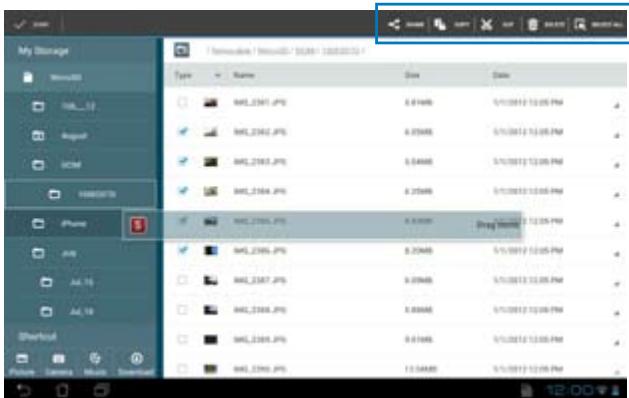
Task: Open the thumbnail of IMG_2361.JPG
Action: tap(211, 103)
